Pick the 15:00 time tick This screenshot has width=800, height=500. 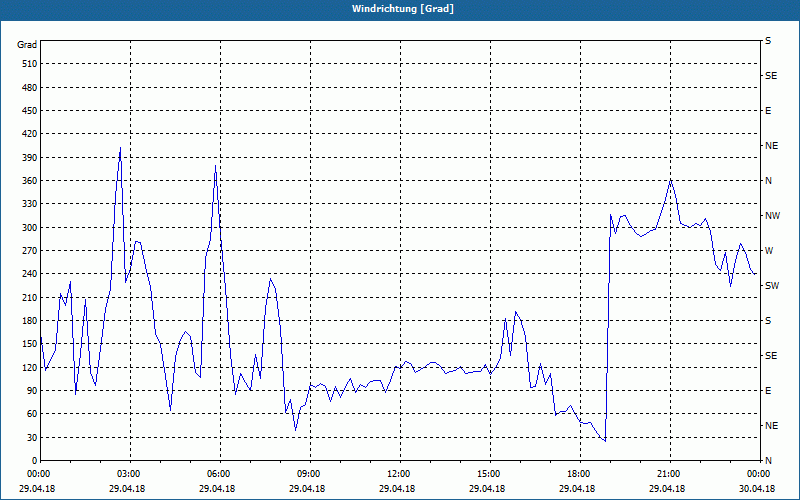pos(490,473)
